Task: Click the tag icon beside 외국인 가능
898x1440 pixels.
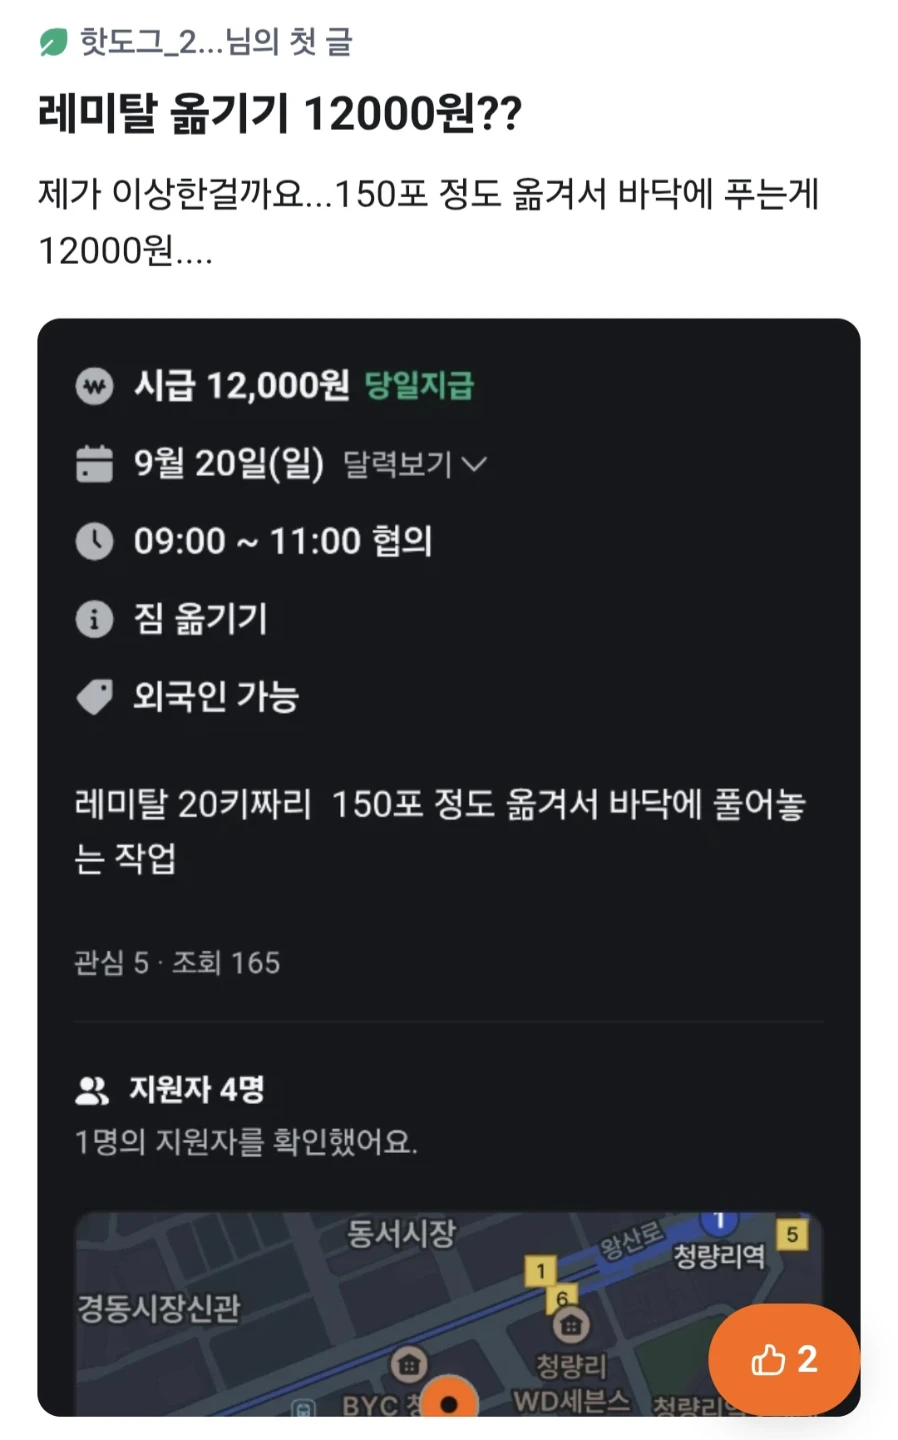Action: click(x=95, y=697)
